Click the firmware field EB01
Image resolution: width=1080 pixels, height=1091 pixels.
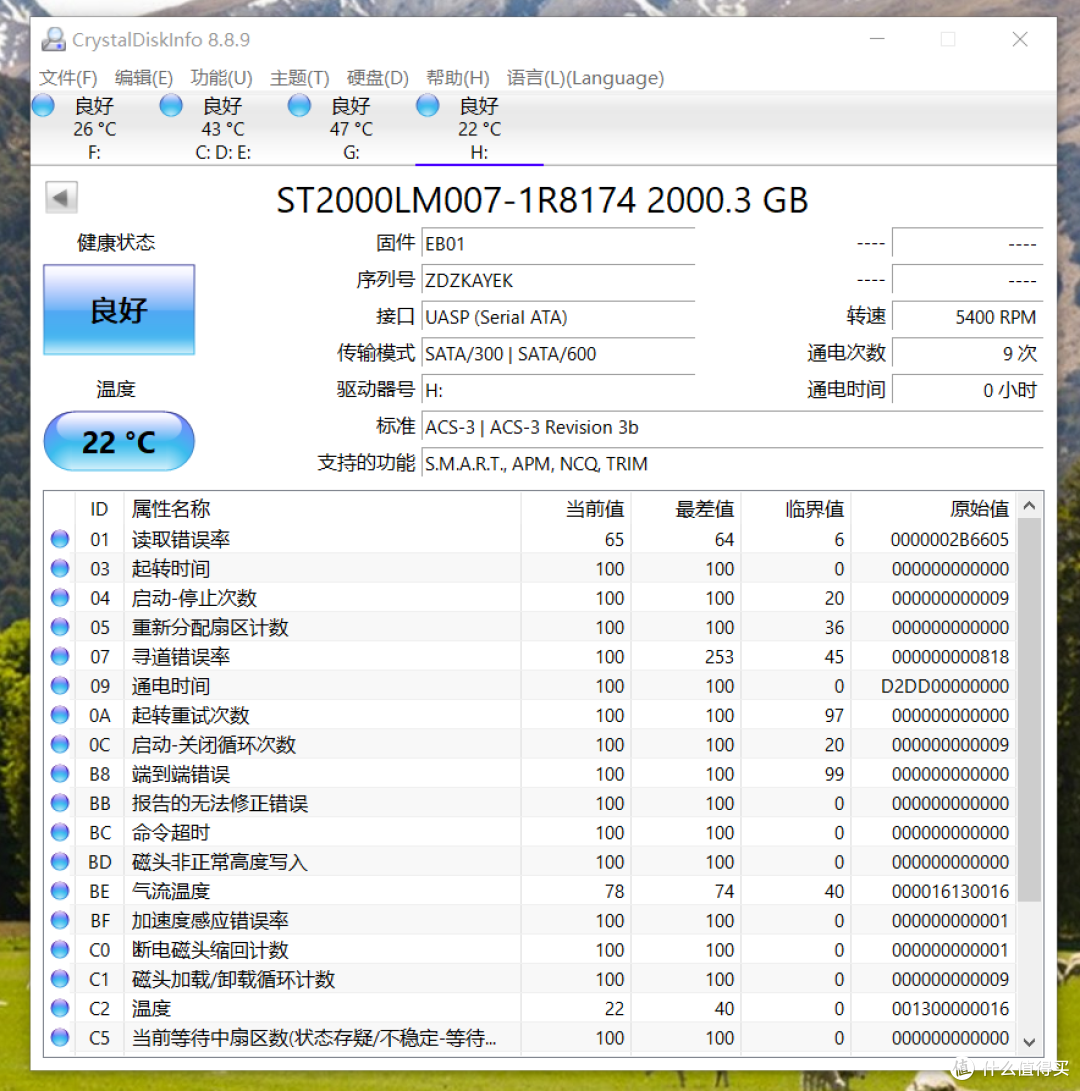tap(558, 244)
